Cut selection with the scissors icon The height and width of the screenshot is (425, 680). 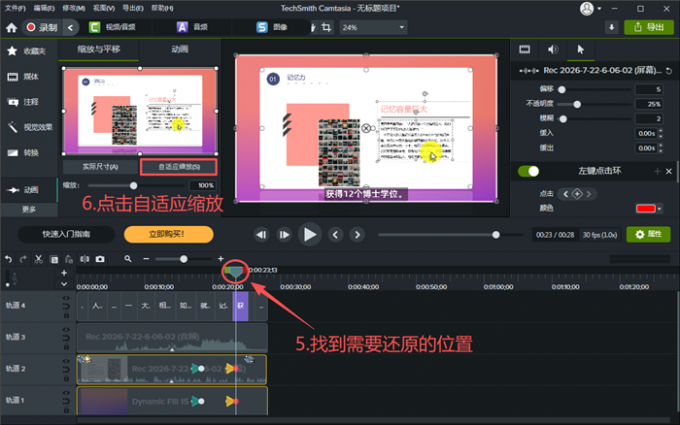[x=39, y=259]
